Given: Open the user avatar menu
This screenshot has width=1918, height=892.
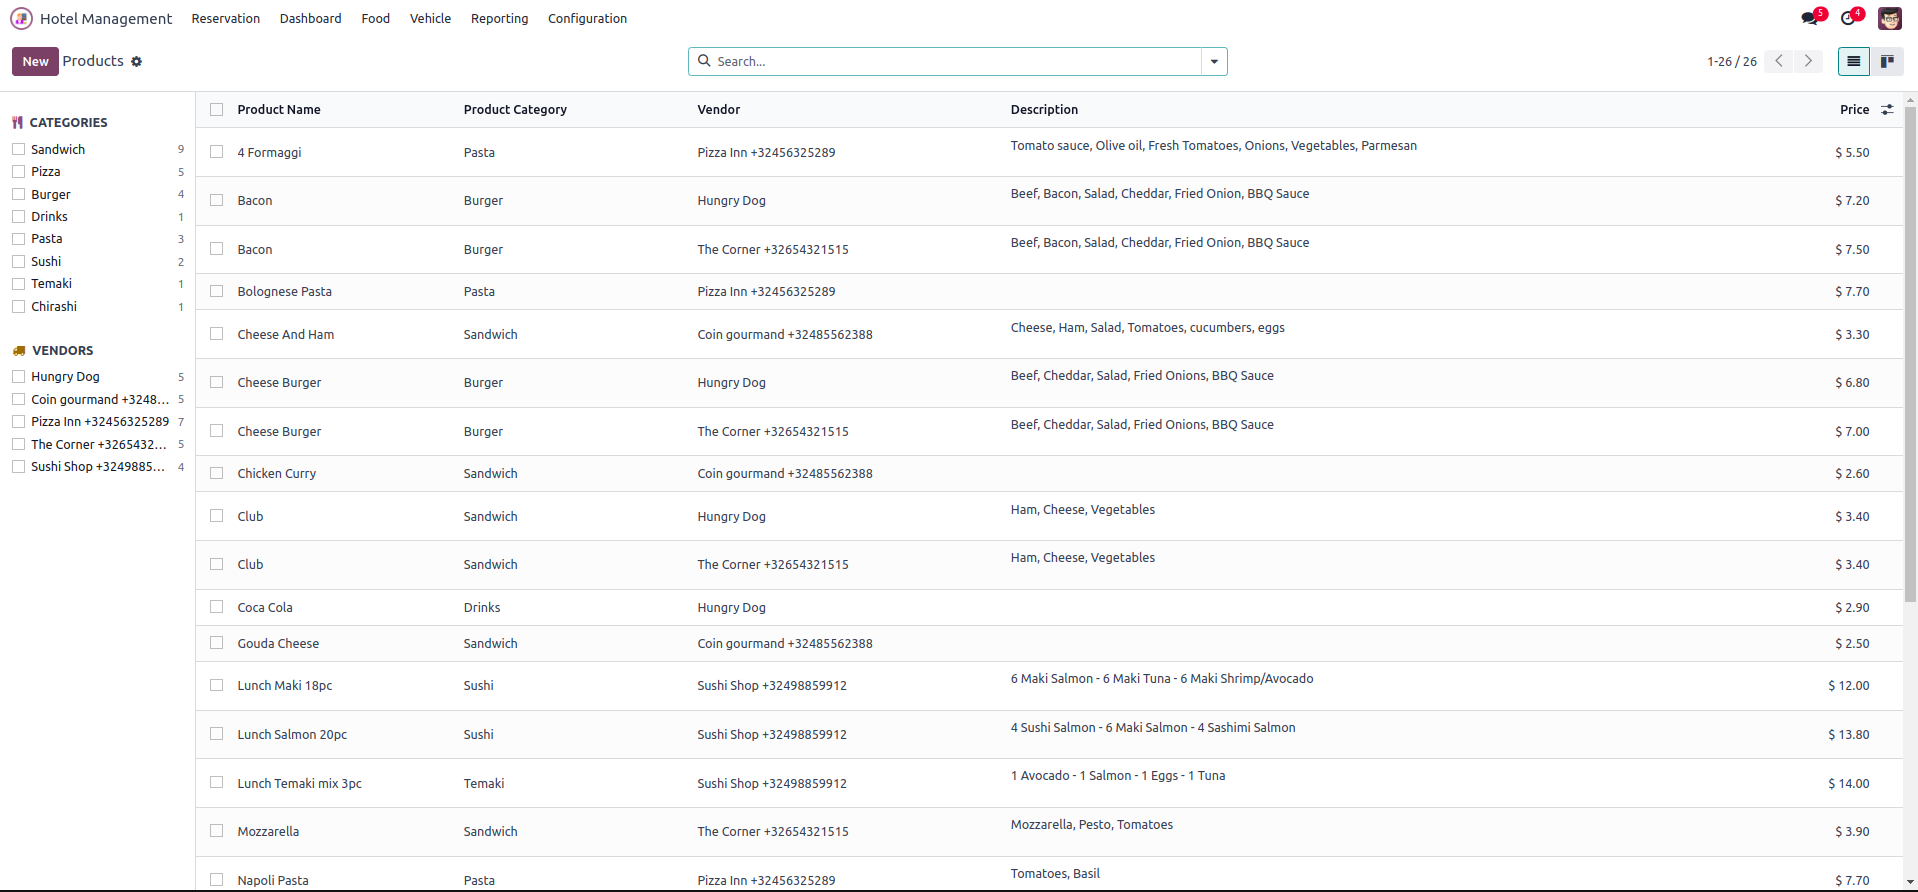Looking at the screenshot, I should pyautogui.click(x=1889, y=19).
